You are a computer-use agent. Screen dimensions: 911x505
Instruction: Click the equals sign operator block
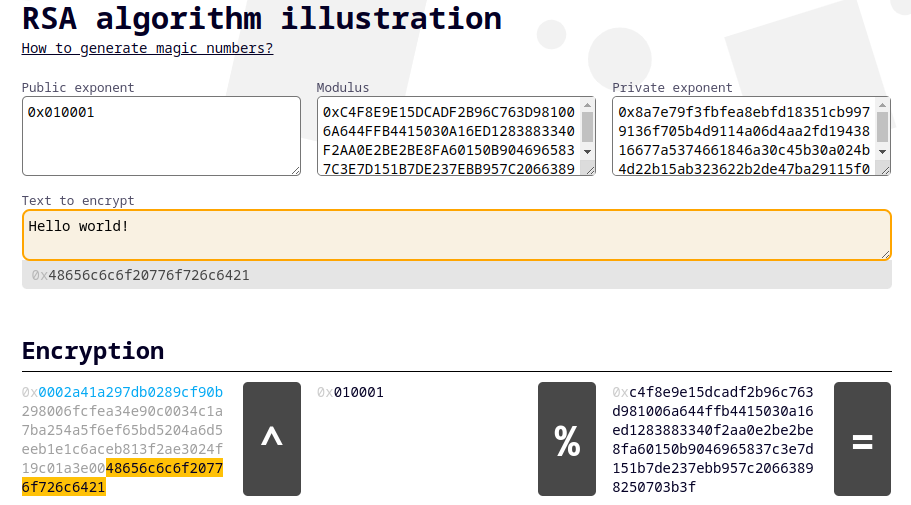[862, 439]
